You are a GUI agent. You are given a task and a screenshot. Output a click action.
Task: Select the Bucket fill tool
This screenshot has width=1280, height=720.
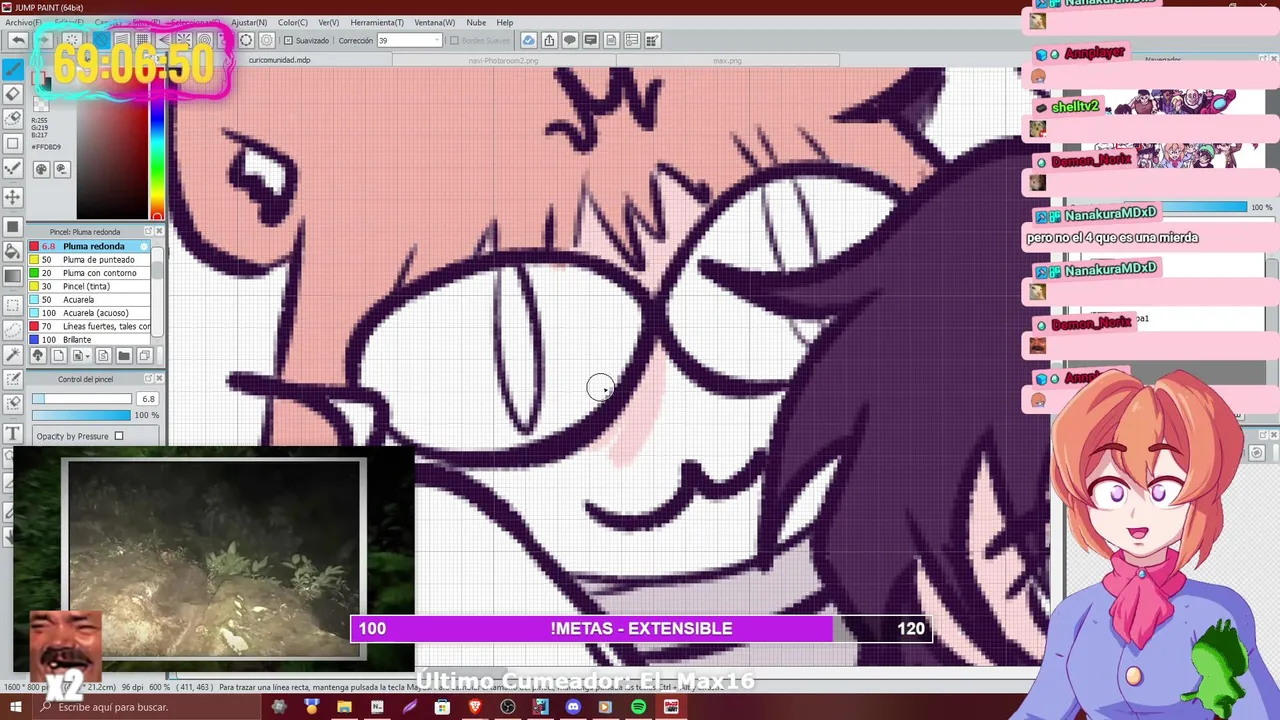[13, 251]
